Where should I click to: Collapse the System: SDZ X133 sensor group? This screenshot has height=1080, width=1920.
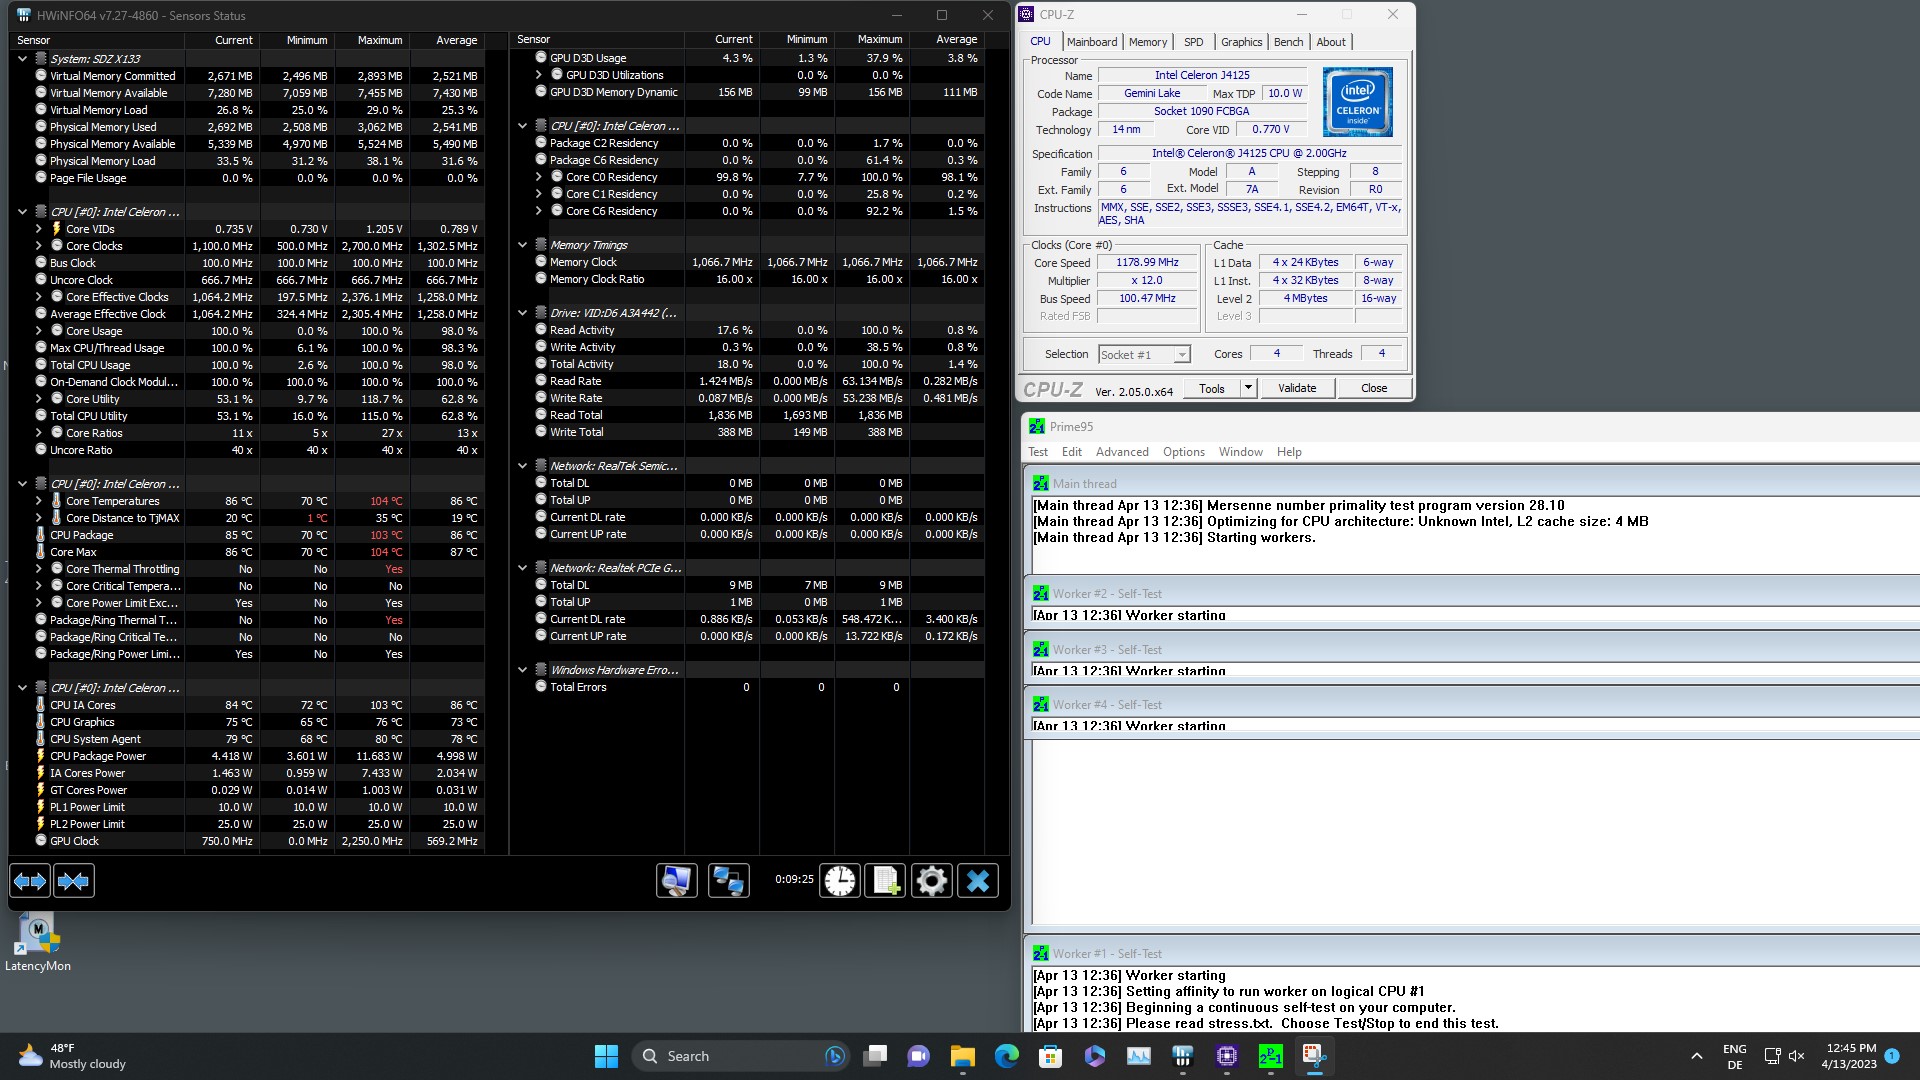coord(22,59)
